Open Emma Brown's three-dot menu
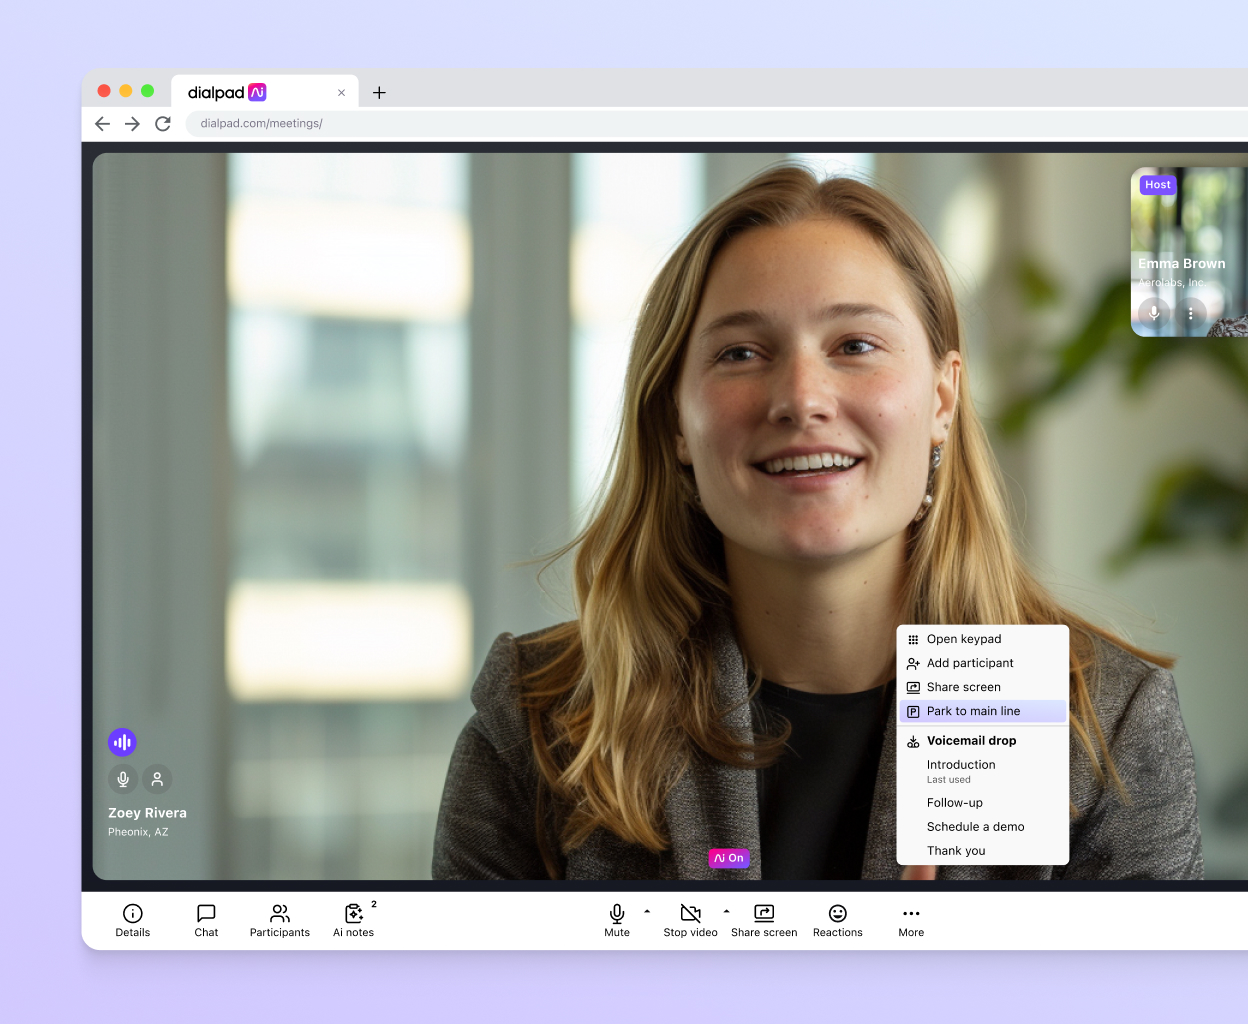The height and width of the screenshot is (1024, 1248). click(x=1190, y=313)
